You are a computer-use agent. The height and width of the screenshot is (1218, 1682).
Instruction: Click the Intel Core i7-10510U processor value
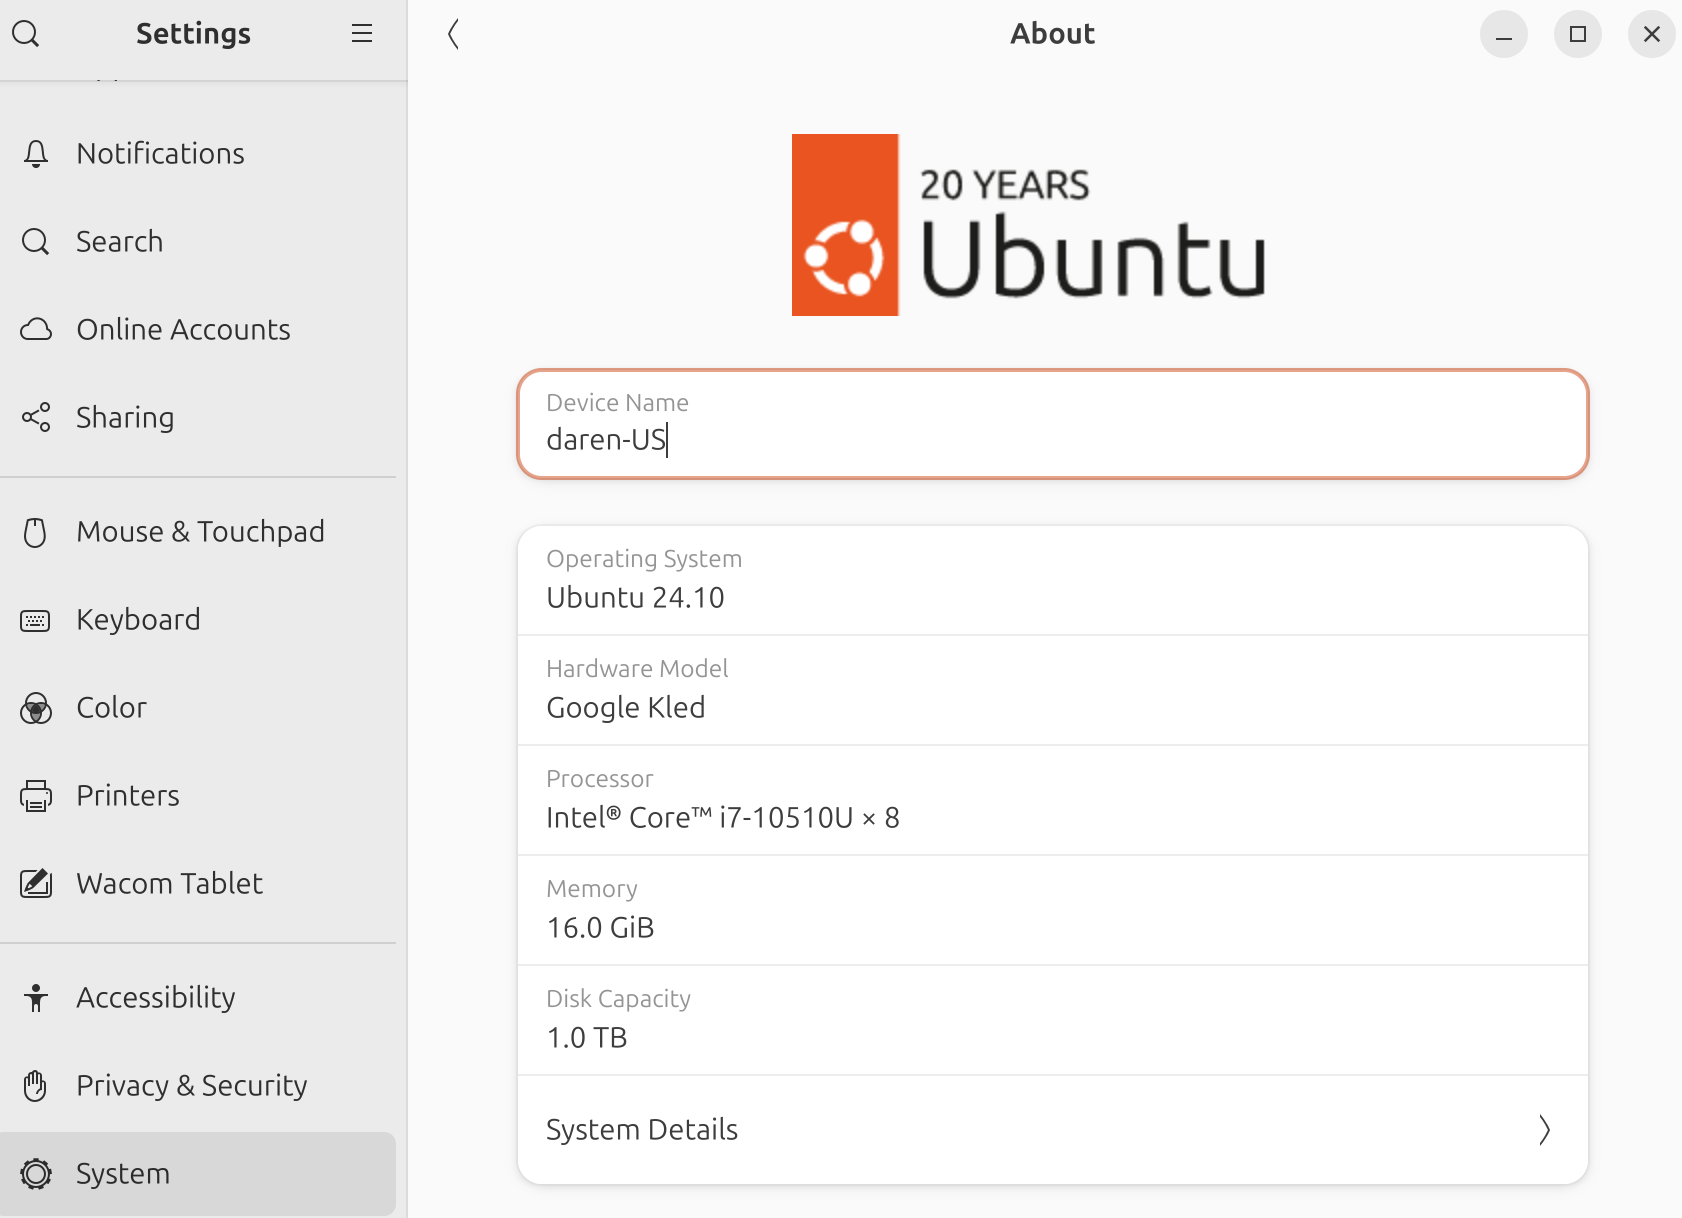click(x=723, y=818)
